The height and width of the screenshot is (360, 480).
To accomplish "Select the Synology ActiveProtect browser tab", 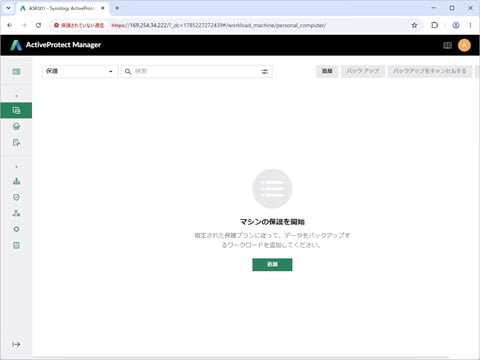I will (63, 8).
